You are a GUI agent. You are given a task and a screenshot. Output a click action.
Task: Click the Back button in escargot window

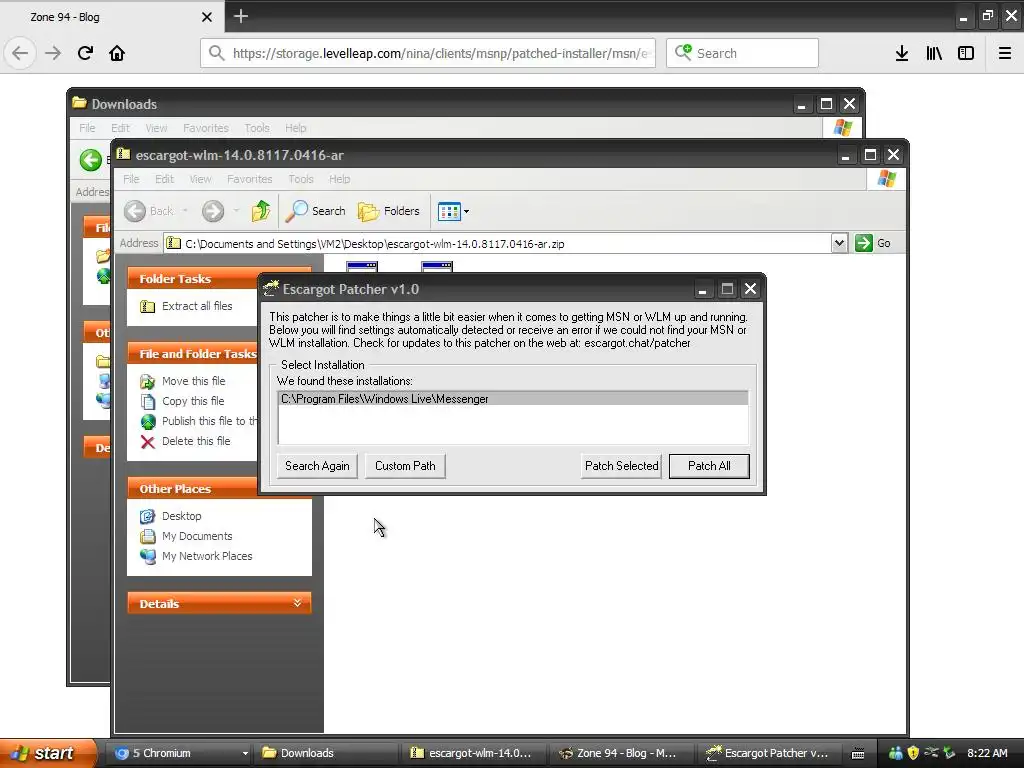[149, 211]
